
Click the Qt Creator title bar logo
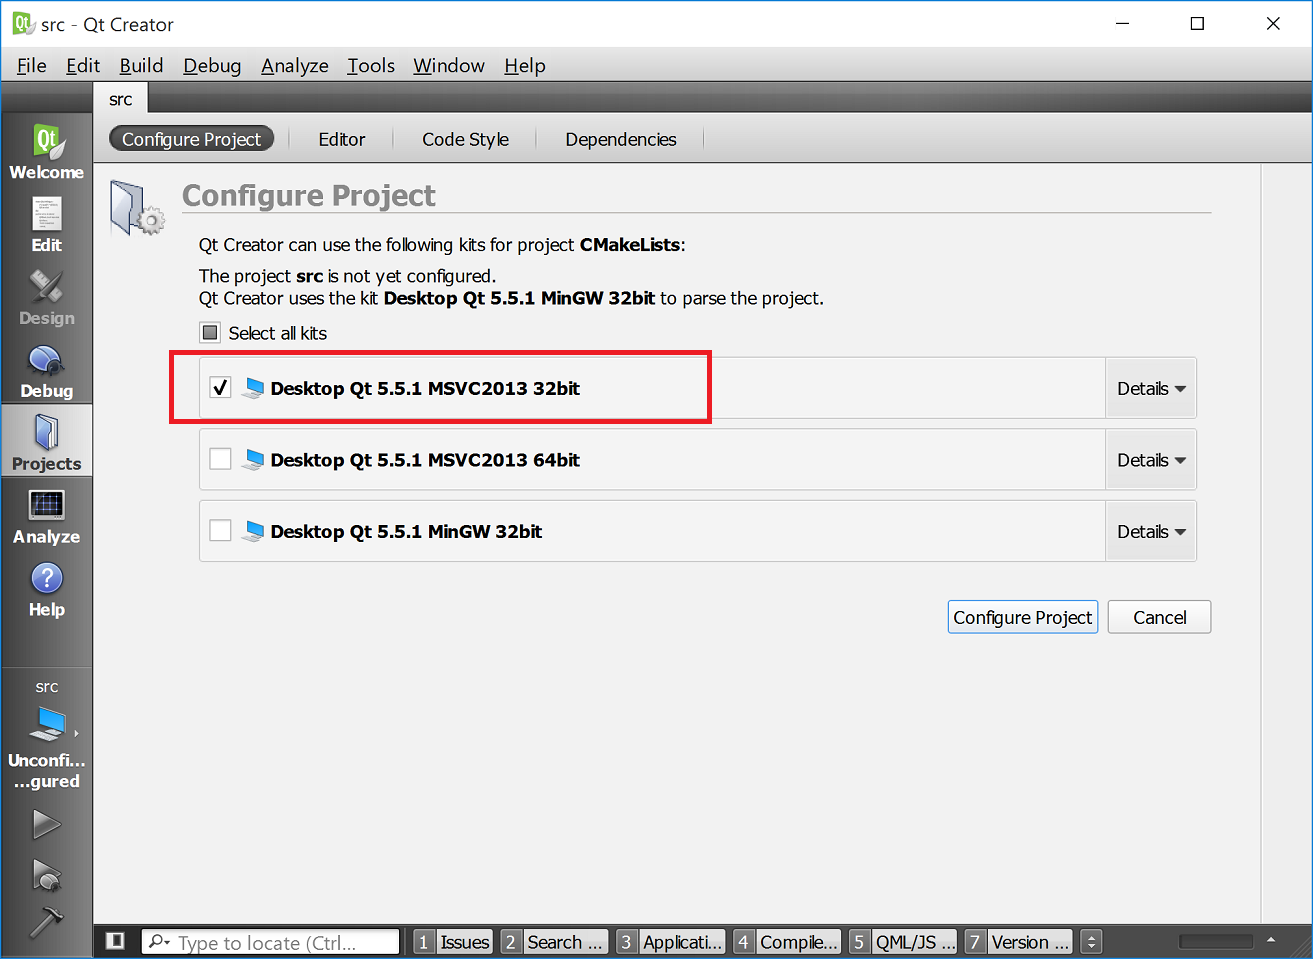pyautogui.click(x=22, y=23)
